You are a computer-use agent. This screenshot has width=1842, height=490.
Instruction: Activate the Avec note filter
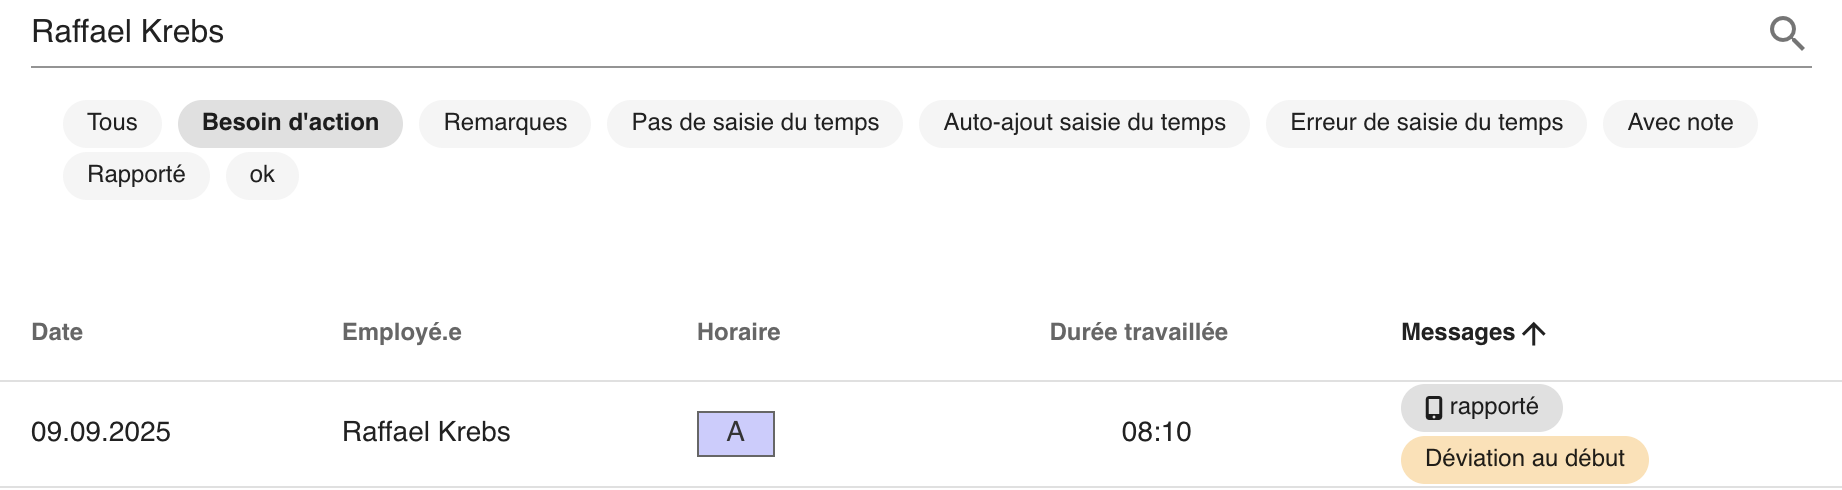pos(1680,123)
